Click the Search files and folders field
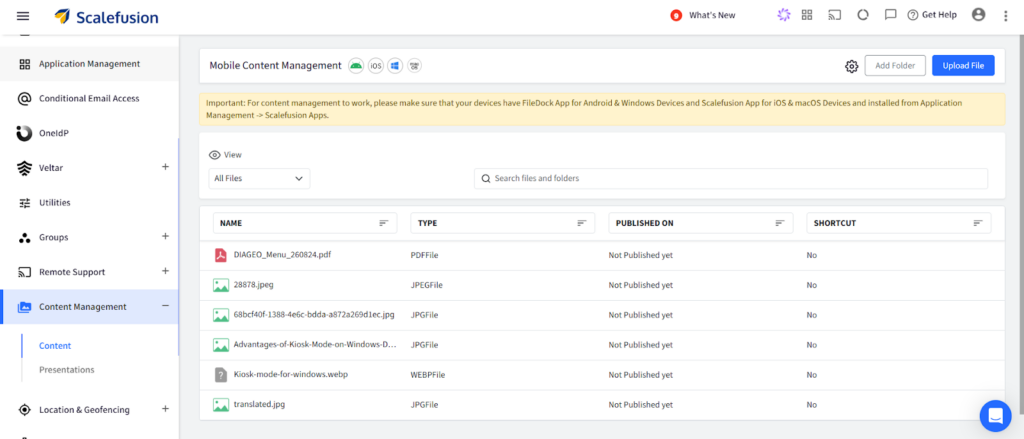1024x439 pixels. 730,178
